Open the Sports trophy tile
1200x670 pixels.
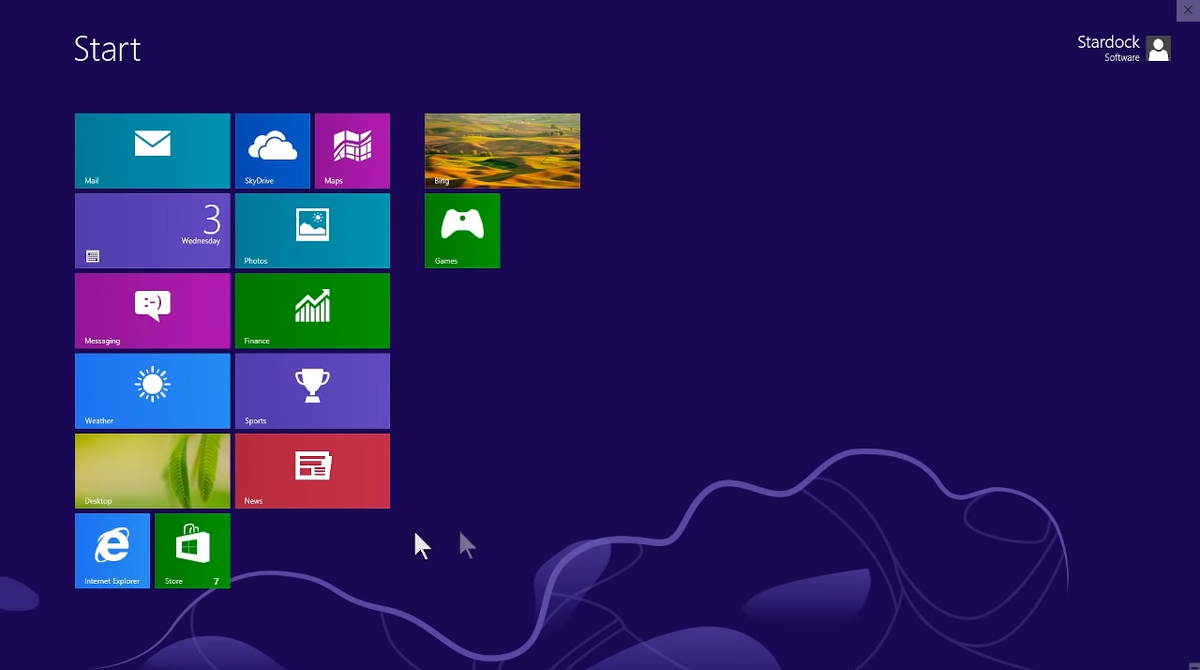click(x=312, y=390)
